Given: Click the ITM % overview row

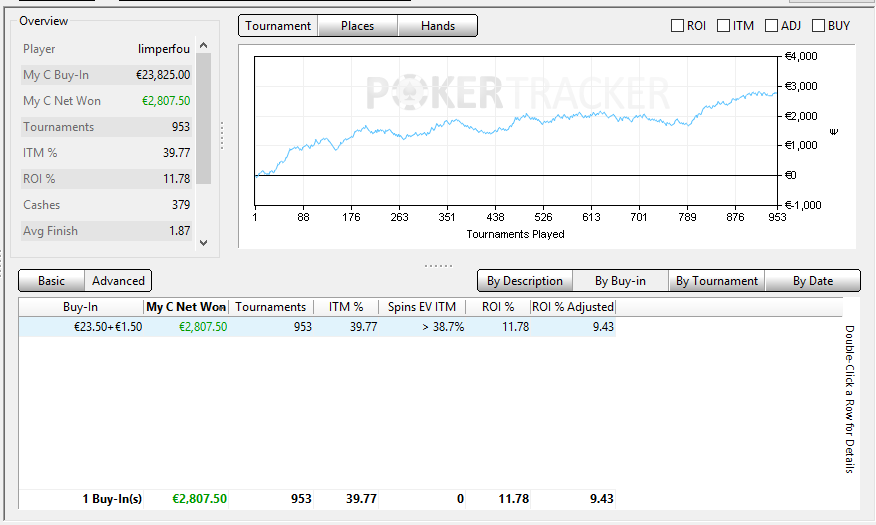Looking at the screenshot, I should click(x=106, y=153).
